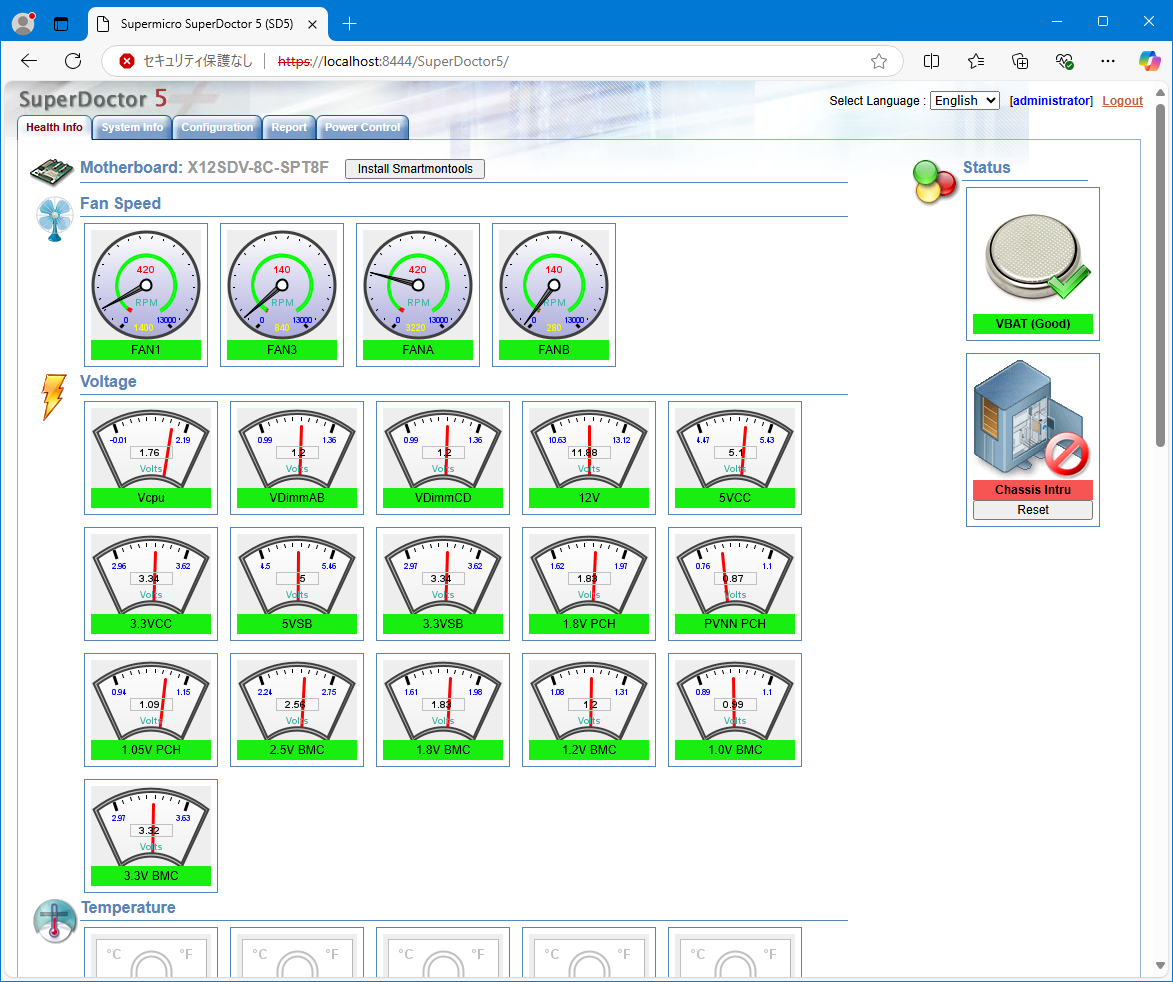Viewport: 1173px width, 982px height.
Task: Click the Temperature section heading
Action: point(128,907)
